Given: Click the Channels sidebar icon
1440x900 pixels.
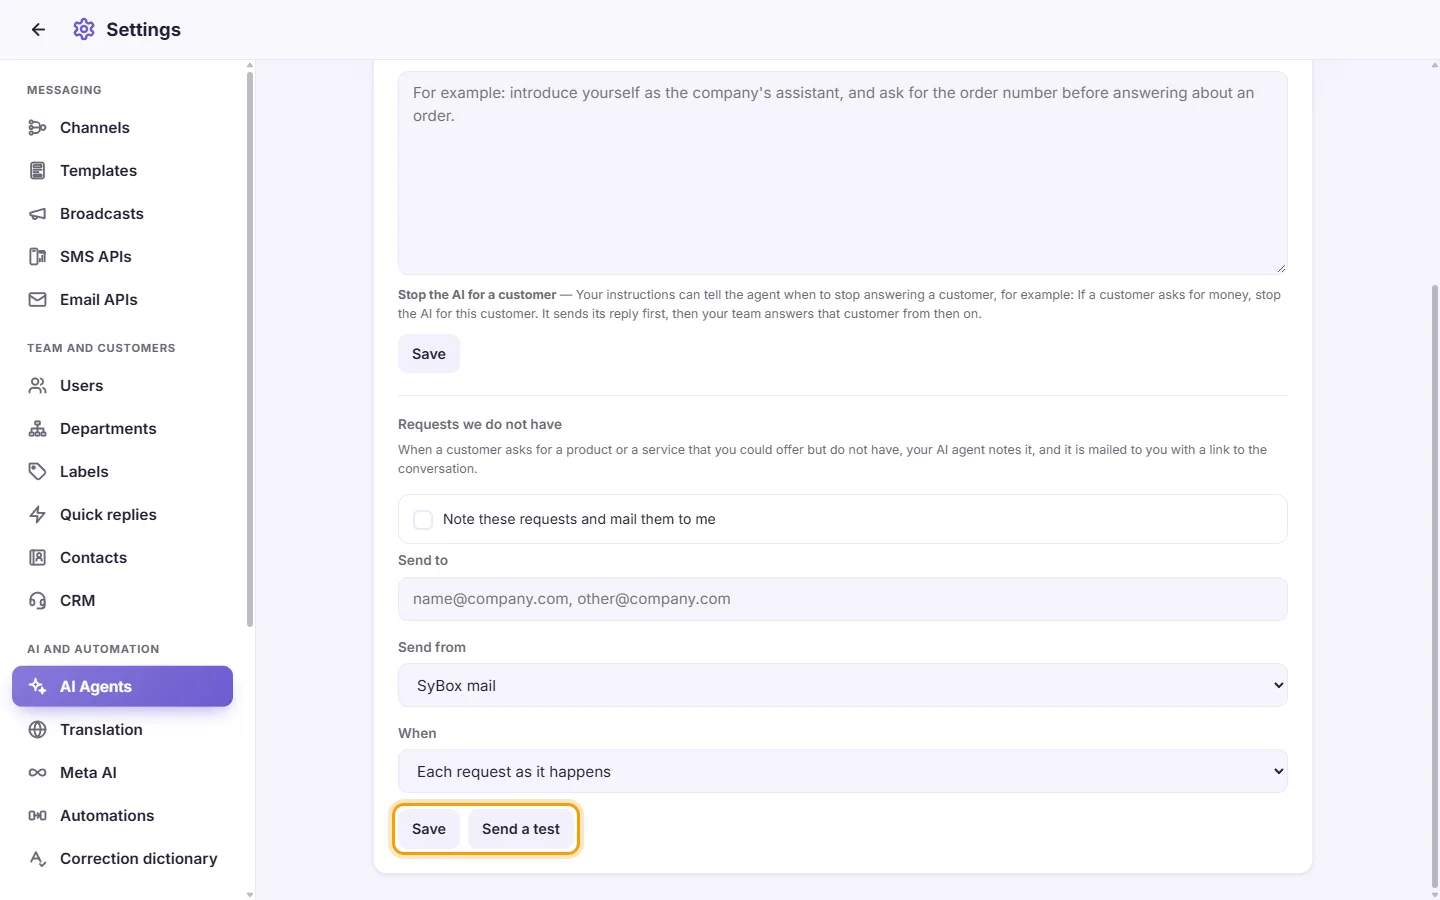Looking at the screenshot, I should pyautogui.click(x=38, y=128).
